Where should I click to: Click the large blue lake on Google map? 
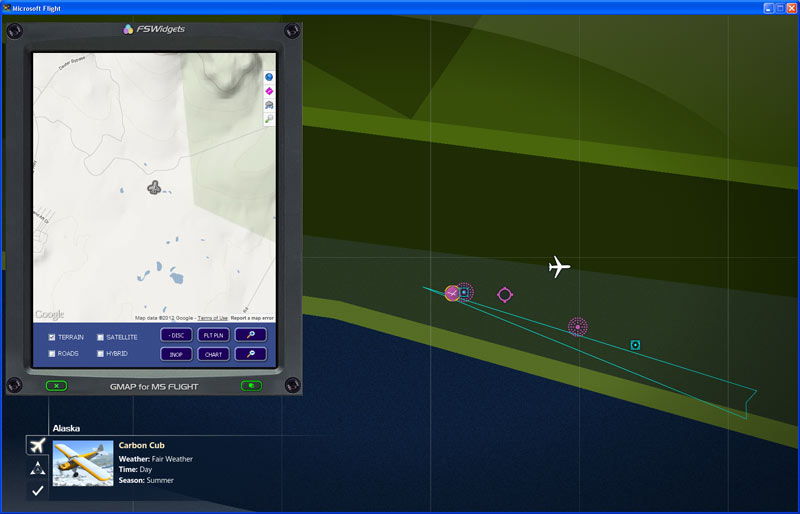(x=177, y=278)
